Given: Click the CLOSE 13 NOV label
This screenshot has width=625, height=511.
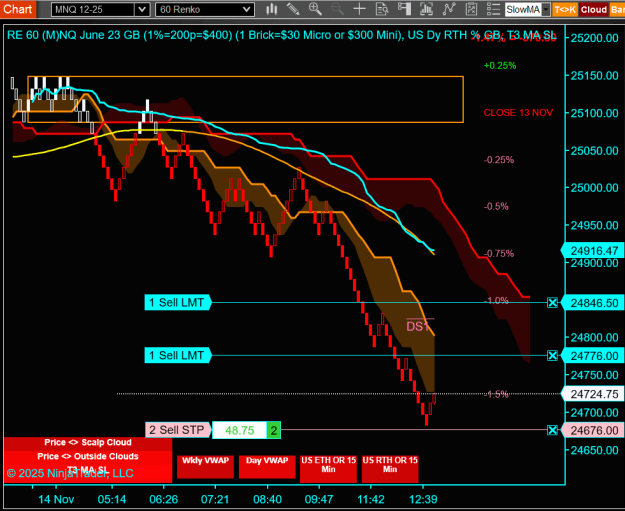Looking at the screenshot, I should pyautogui.click(x=518, y=113).
